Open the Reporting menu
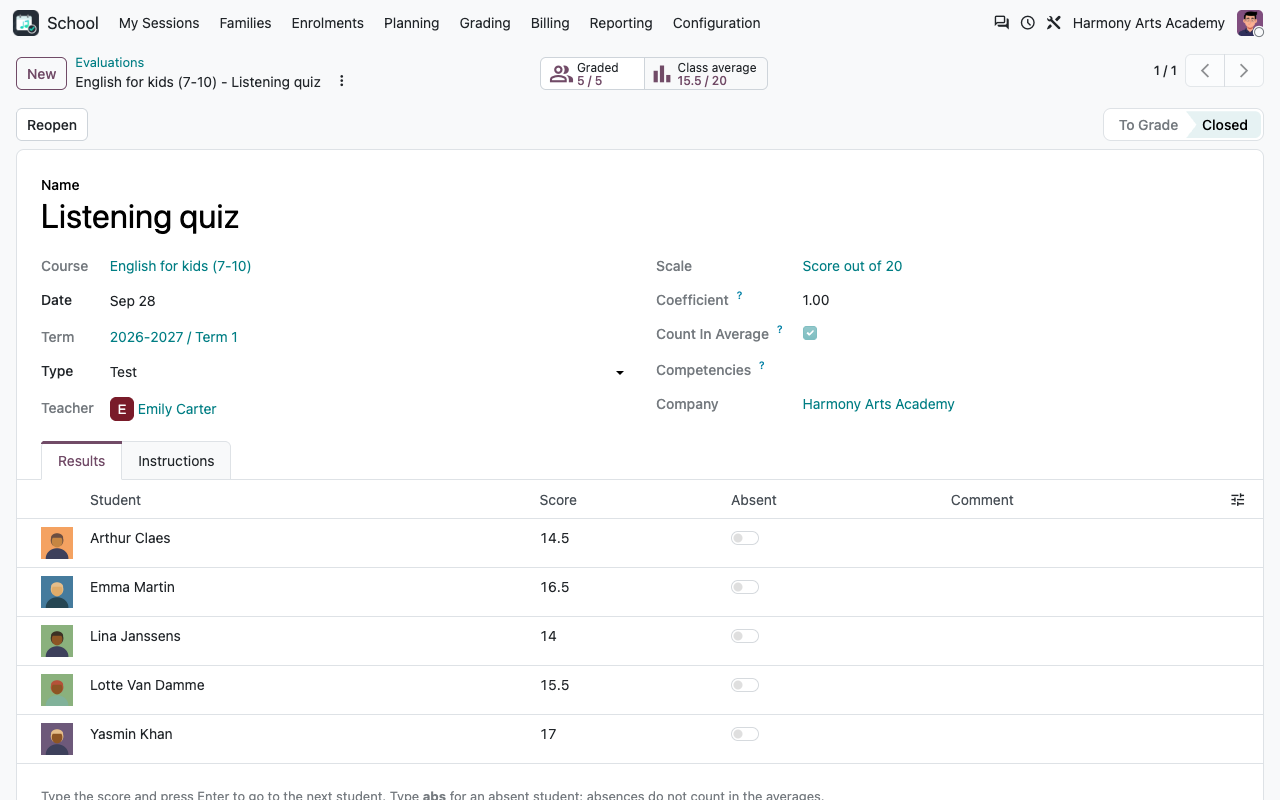Screen dimensions: 1280x800 621,23
